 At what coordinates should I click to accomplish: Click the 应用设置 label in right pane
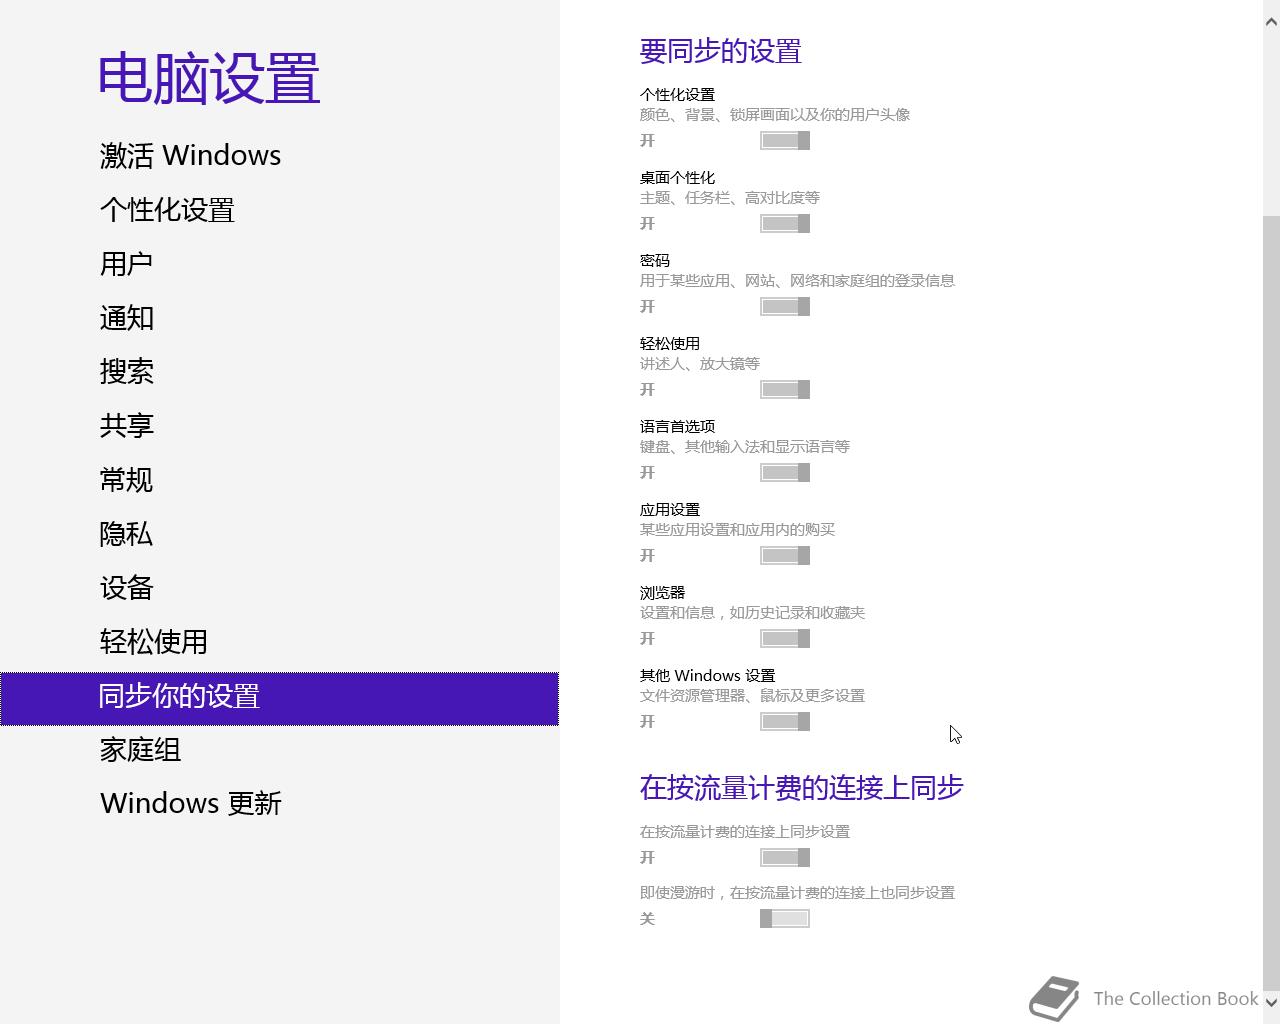pos(670,510)
